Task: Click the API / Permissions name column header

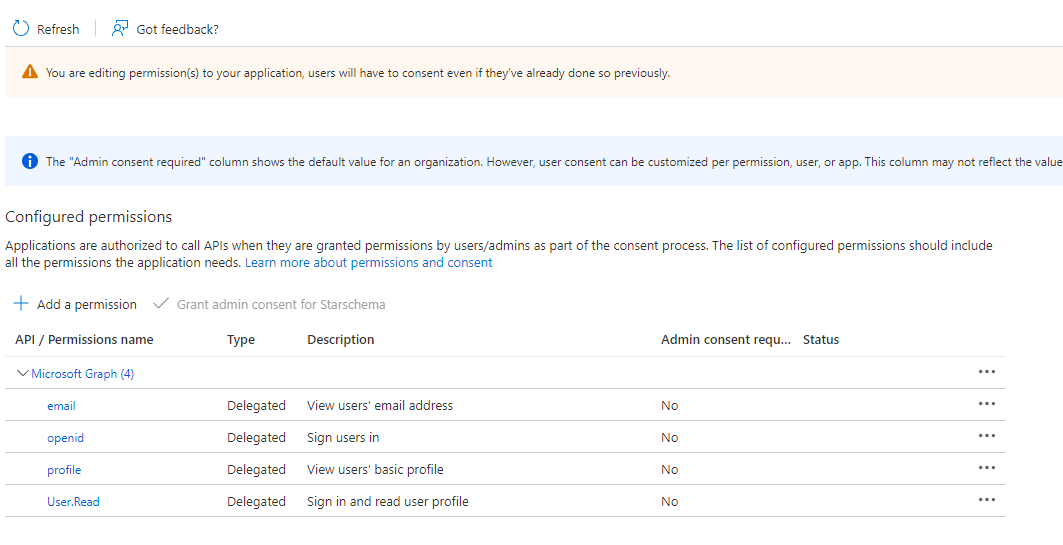Action: click(x=84, y=340)
